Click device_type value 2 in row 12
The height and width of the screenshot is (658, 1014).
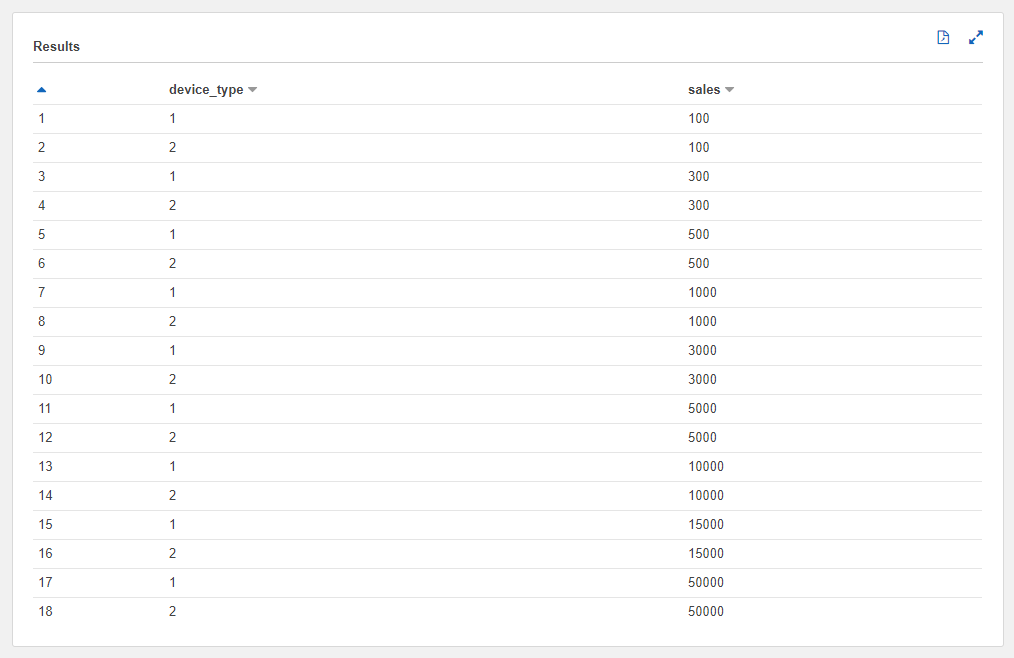pos(173,437)
